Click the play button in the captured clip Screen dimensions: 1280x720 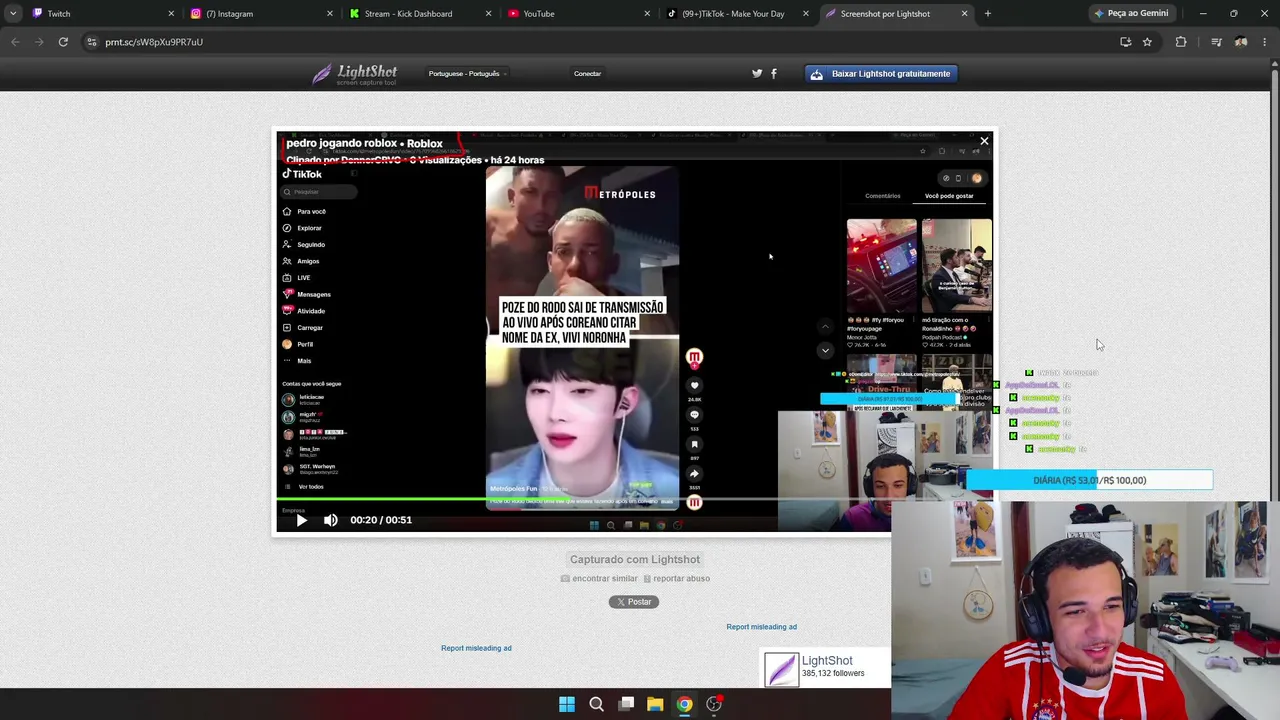[301, 520]
